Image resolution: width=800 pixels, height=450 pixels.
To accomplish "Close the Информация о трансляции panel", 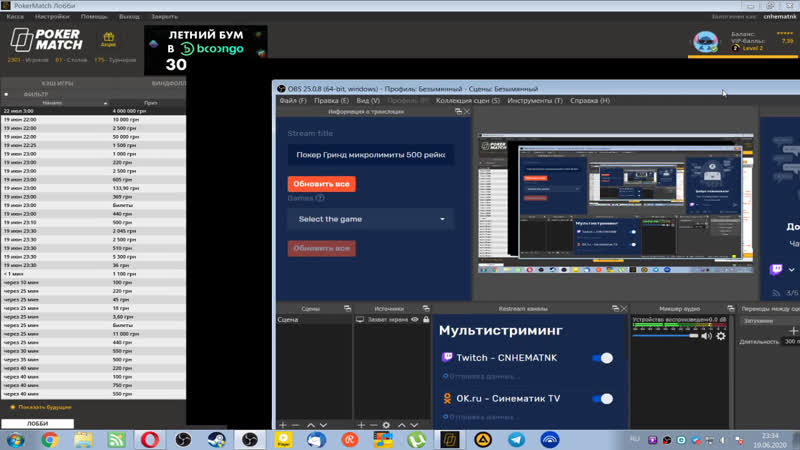I will click(467, 111).
